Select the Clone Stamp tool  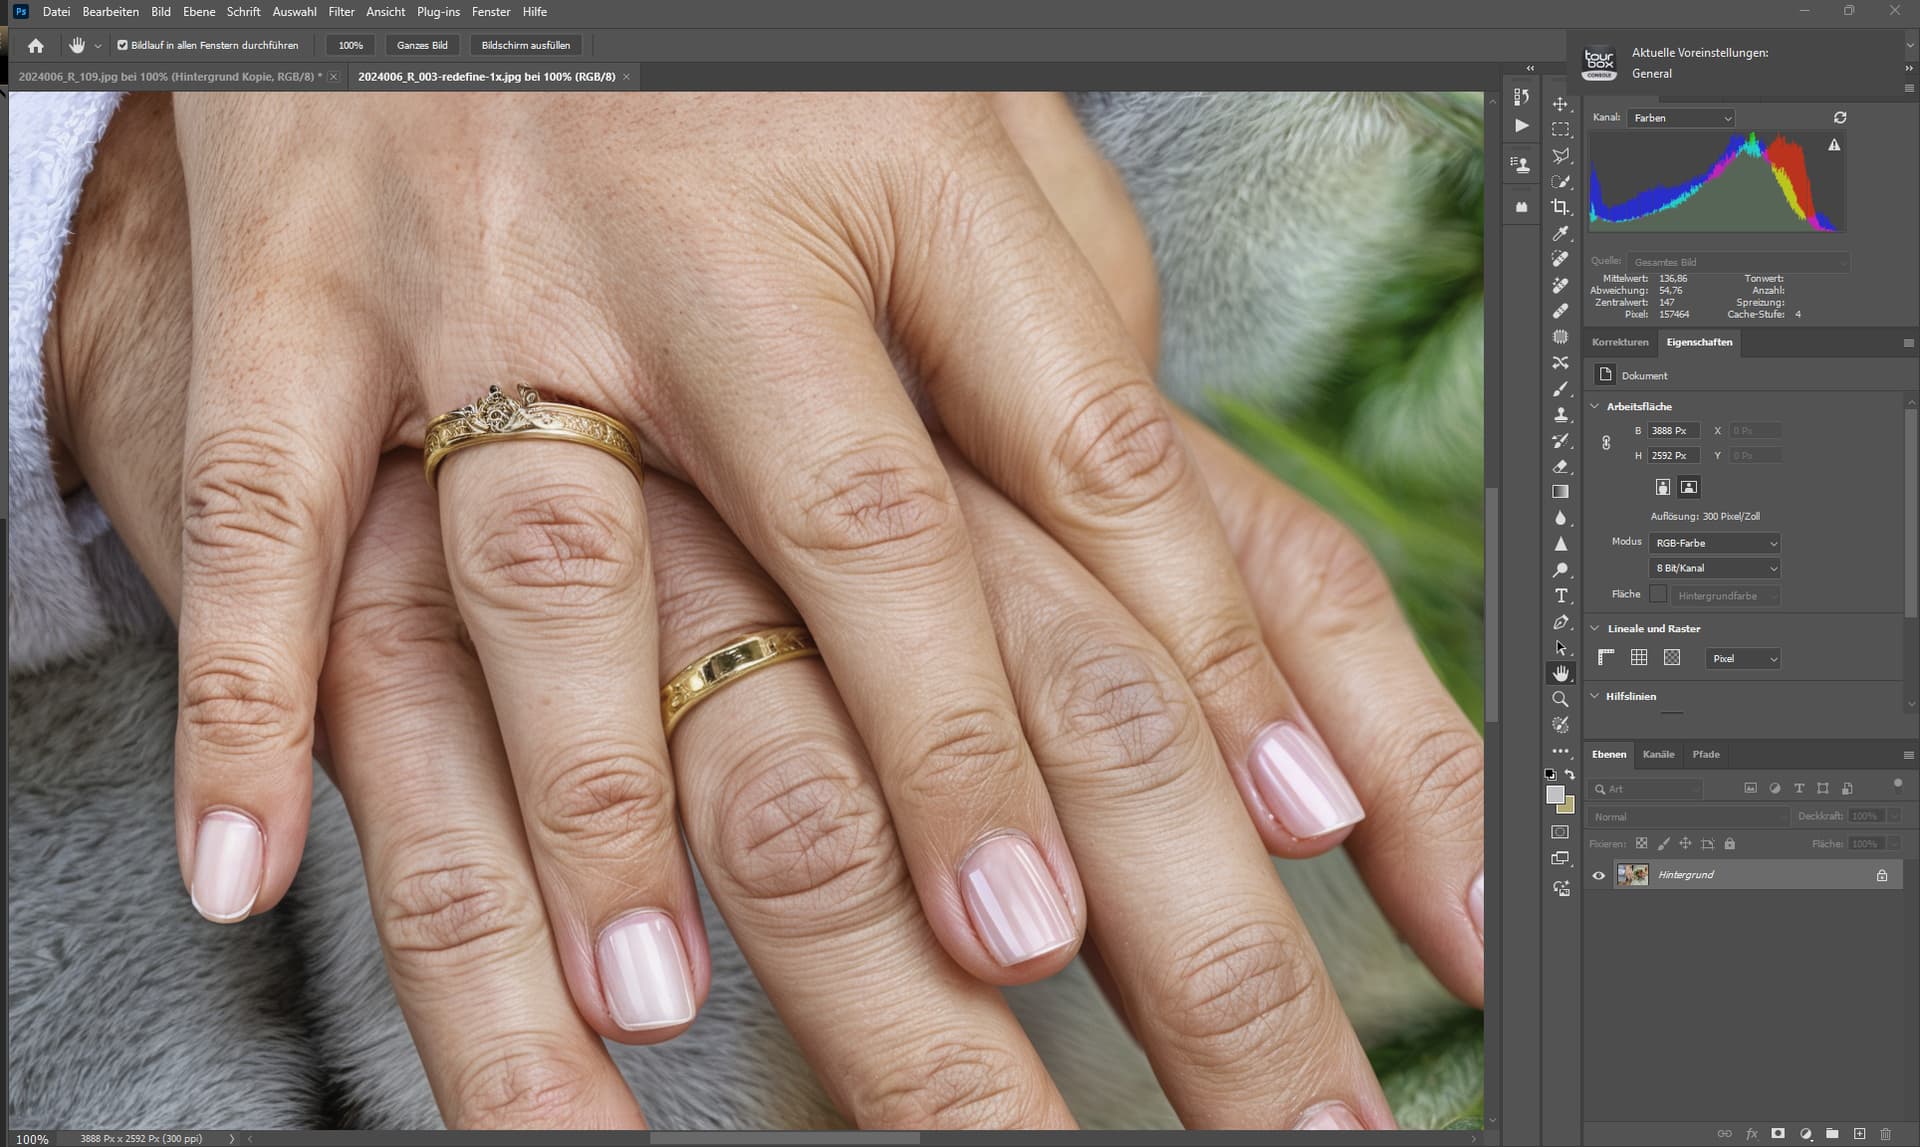coord(1560,415)
